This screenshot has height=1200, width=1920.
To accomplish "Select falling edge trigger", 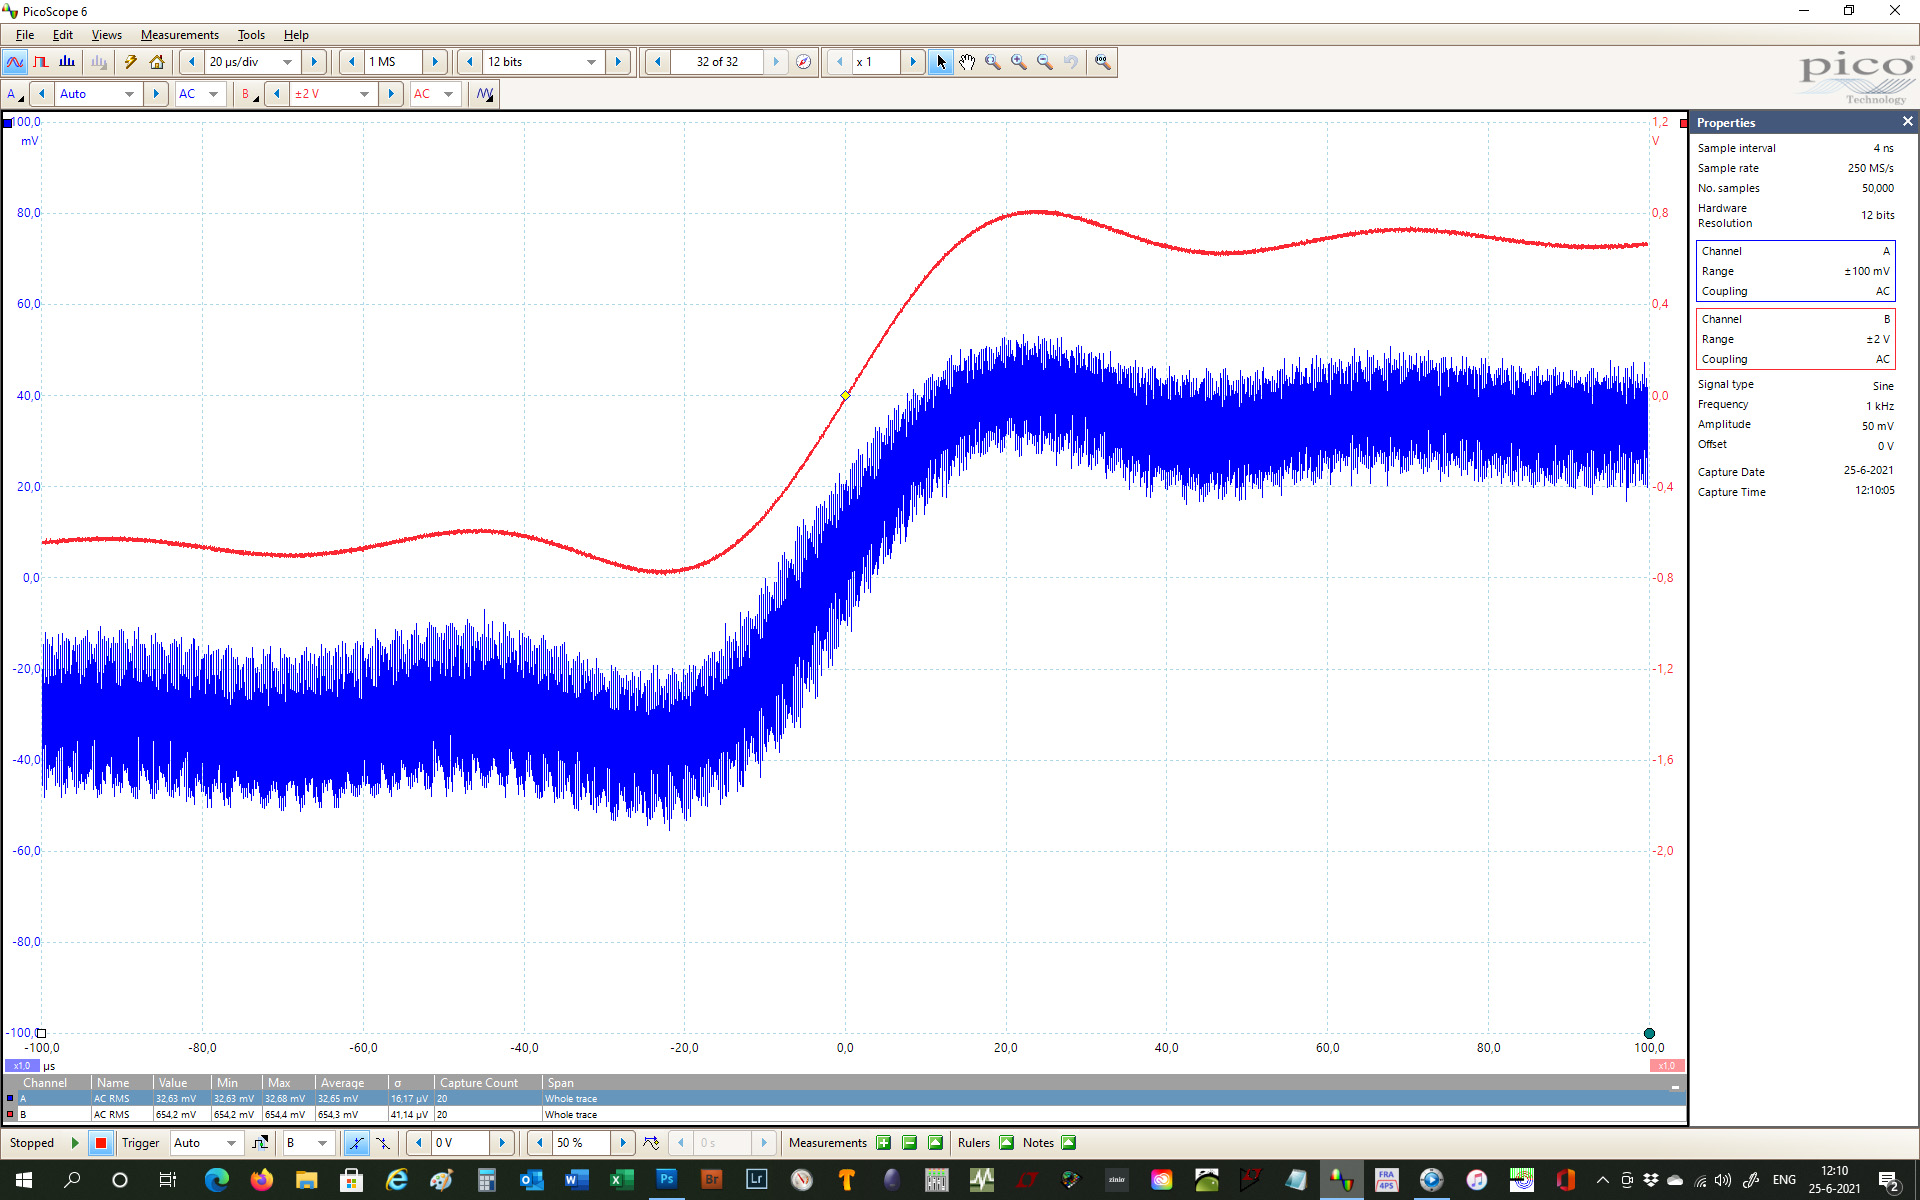I will (383, 1143).
